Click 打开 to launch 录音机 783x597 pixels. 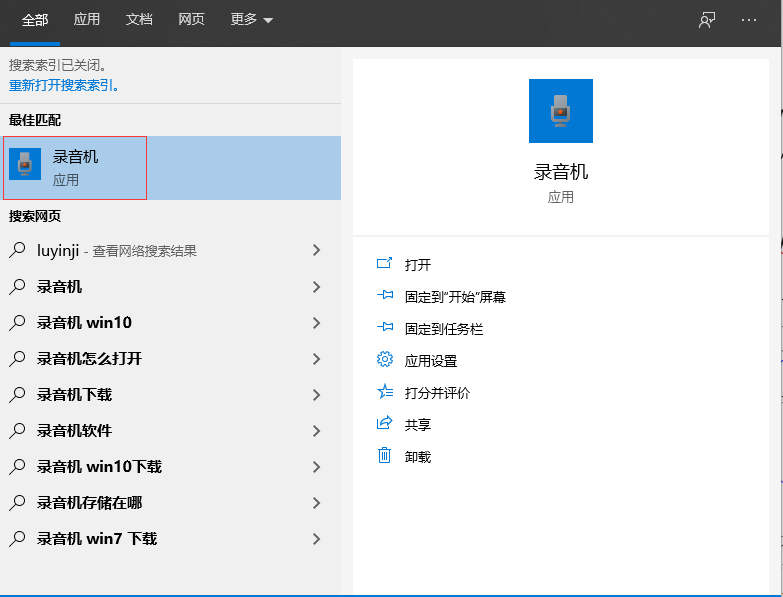(x=418, y=265)
